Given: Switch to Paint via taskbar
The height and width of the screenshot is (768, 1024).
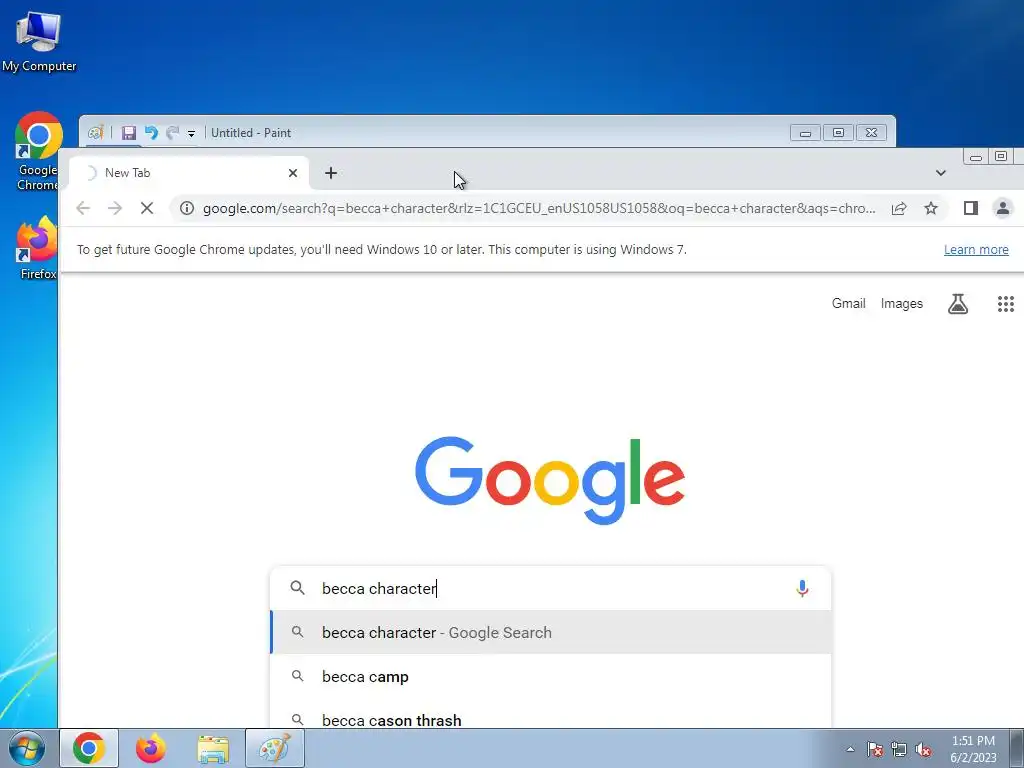Looking at the screenshot, I should 275,748.
